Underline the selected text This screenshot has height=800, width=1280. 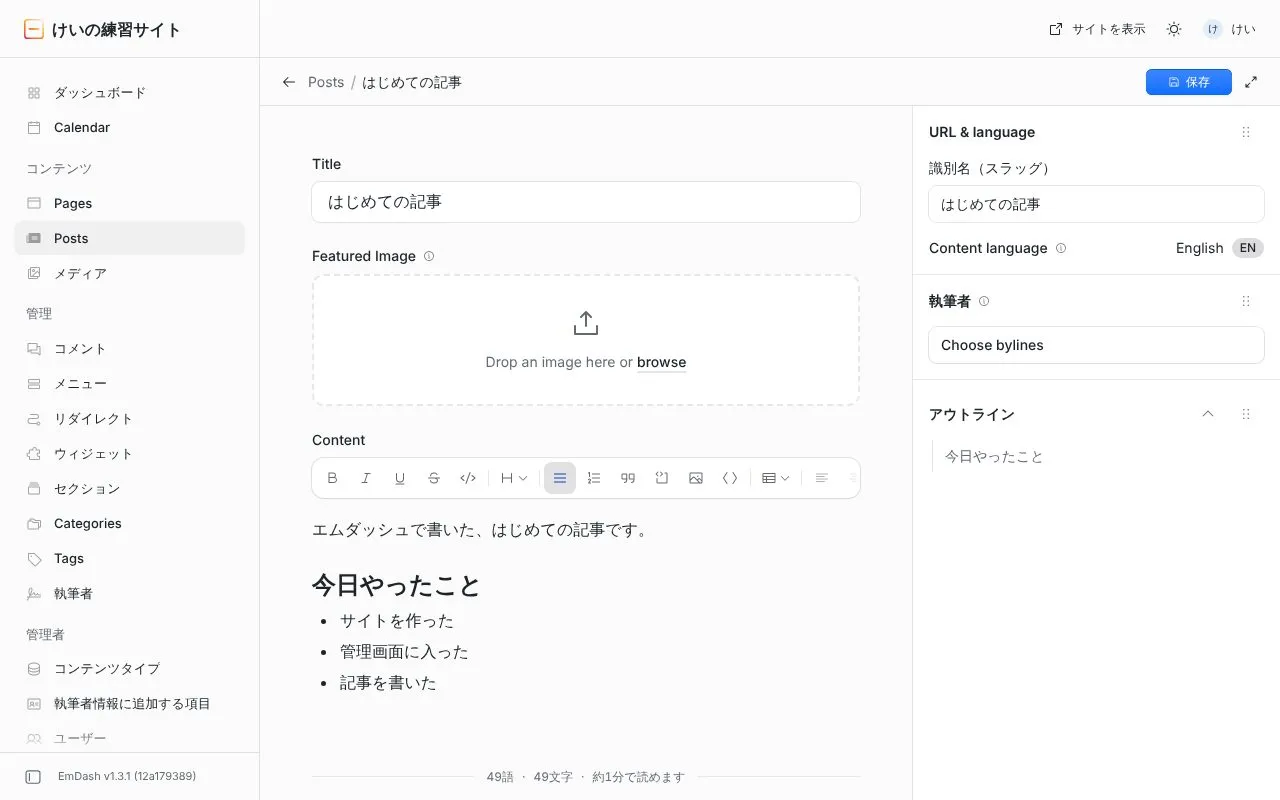[400, 478]
